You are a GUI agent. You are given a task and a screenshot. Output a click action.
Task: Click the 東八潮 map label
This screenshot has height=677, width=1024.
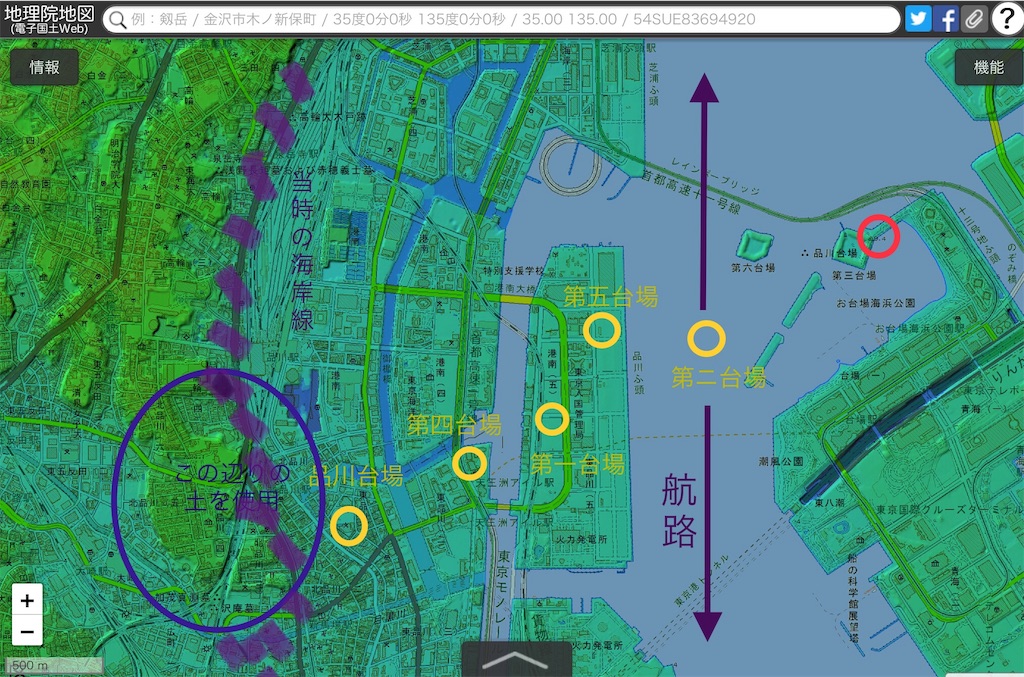click(829, 503)
